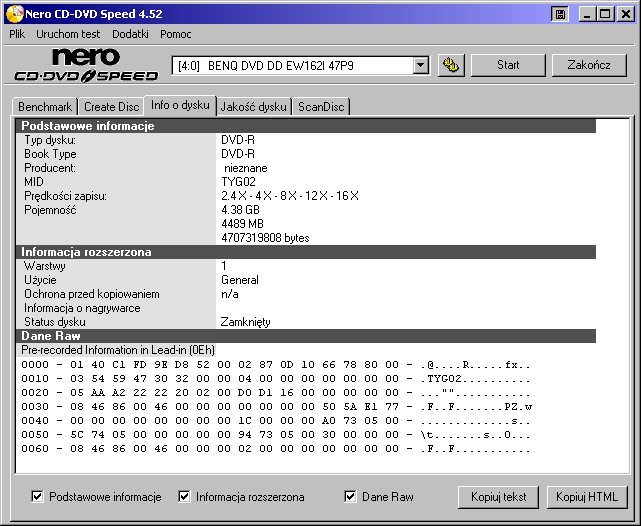The height and width of the screenshot is (526, 641).
Task: Click the MID value TYG02
Action: coord(238,182)
